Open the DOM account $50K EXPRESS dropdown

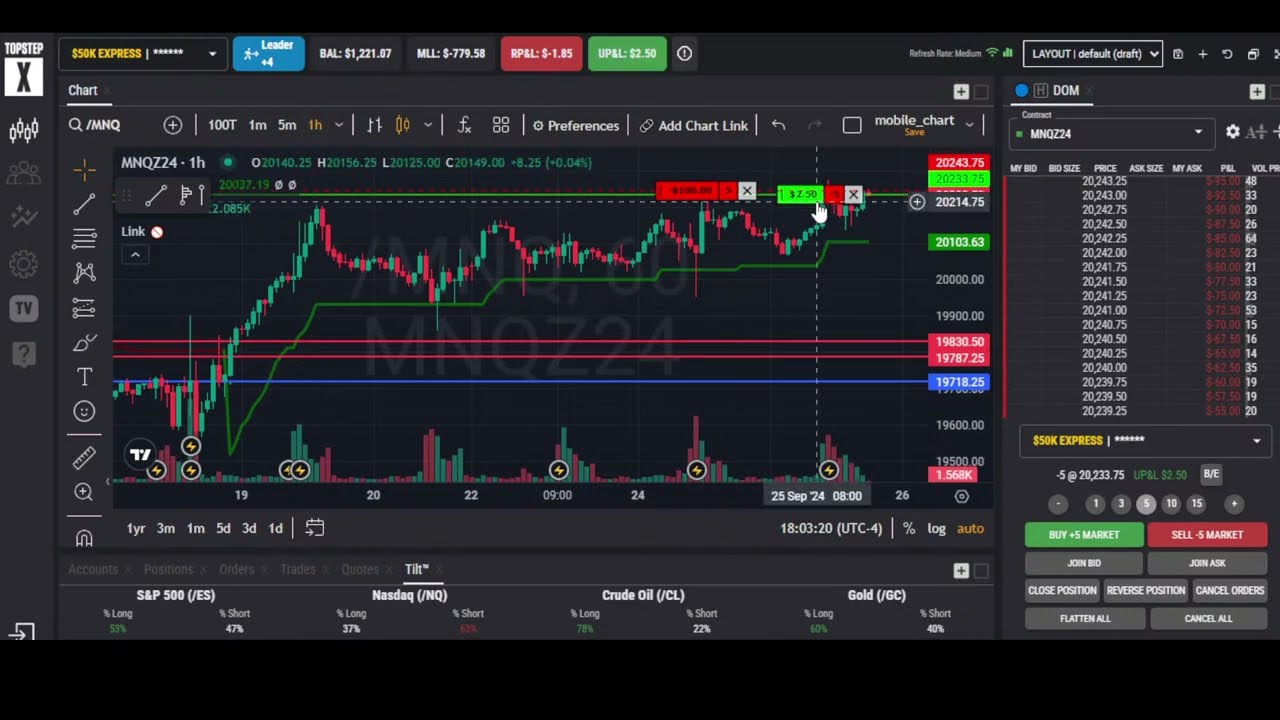pyautogui.click(x=1145, y=441)
